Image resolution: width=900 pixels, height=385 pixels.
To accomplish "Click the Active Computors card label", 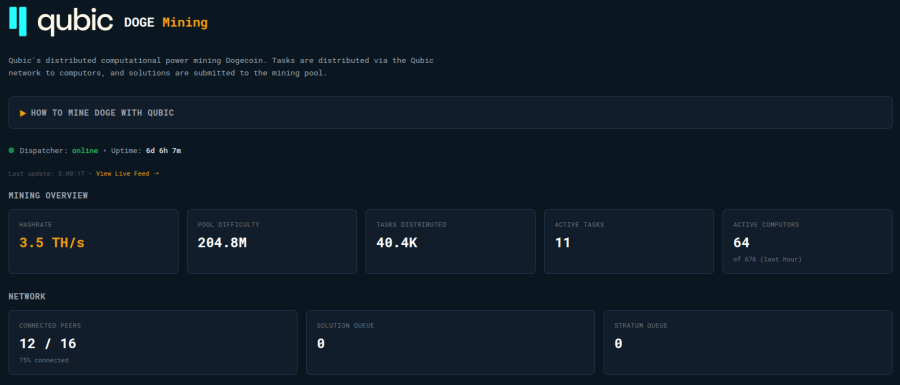I will tap(766, 225).
